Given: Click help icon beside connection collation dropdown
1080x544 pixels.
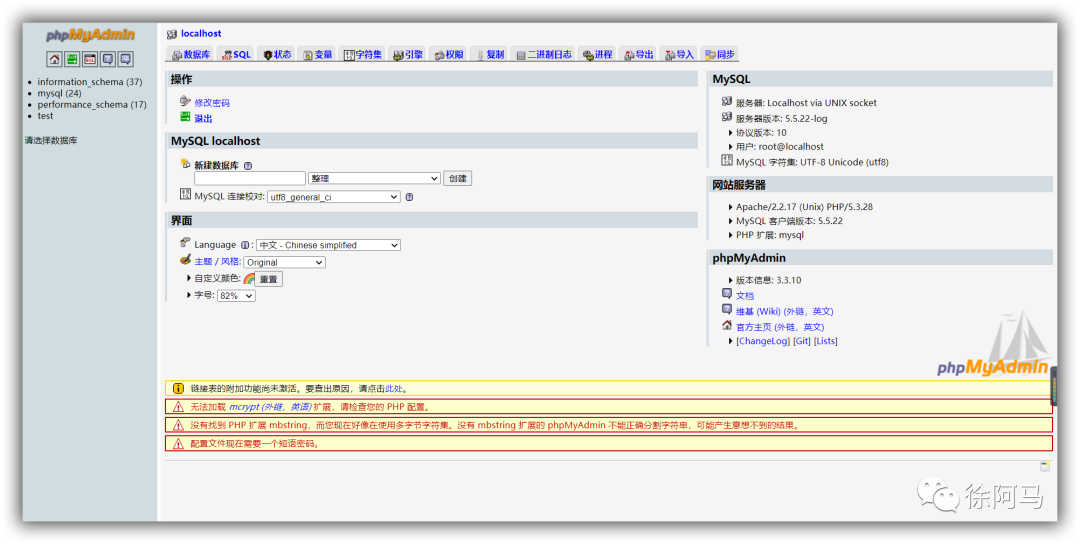Looking at the screenshot, I should click(409, 197).
